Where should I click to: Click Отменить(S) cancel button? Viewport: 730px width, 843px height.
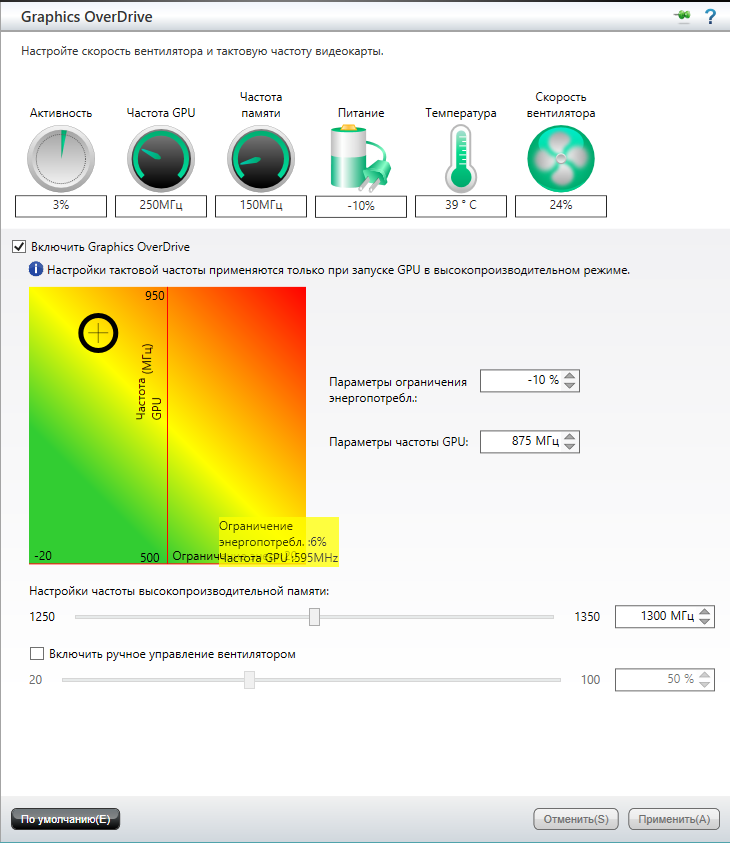click(x=576, y=819)
